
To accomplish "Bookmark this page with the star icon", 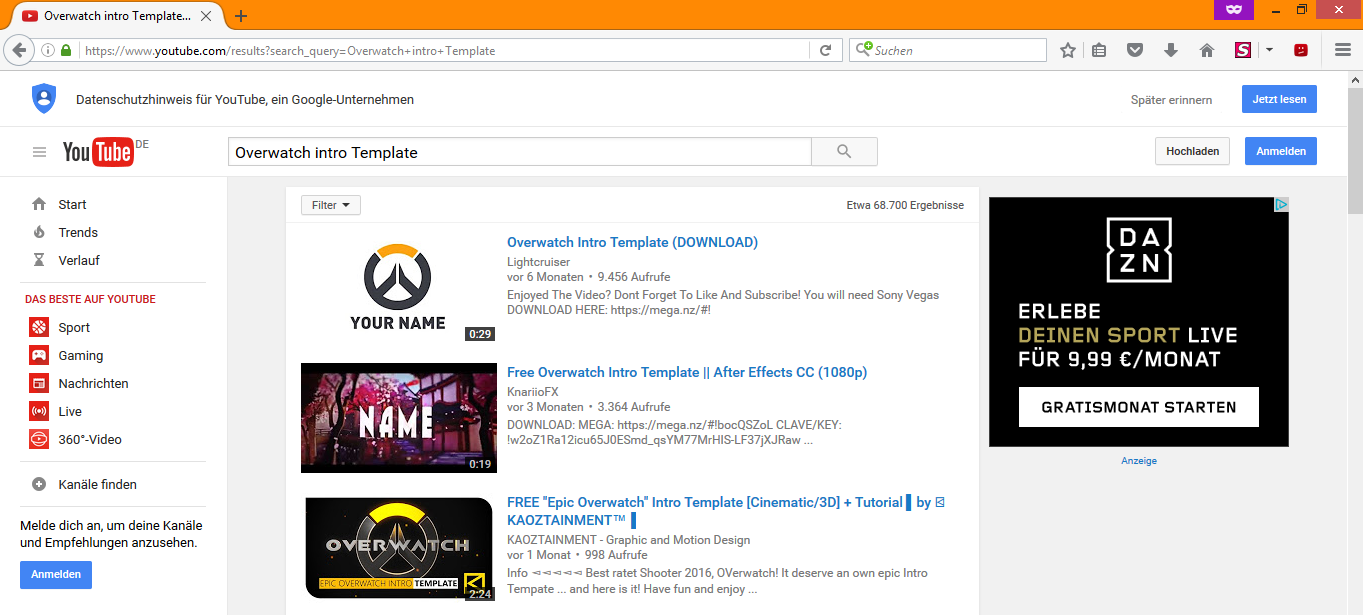I will 1068,50.
